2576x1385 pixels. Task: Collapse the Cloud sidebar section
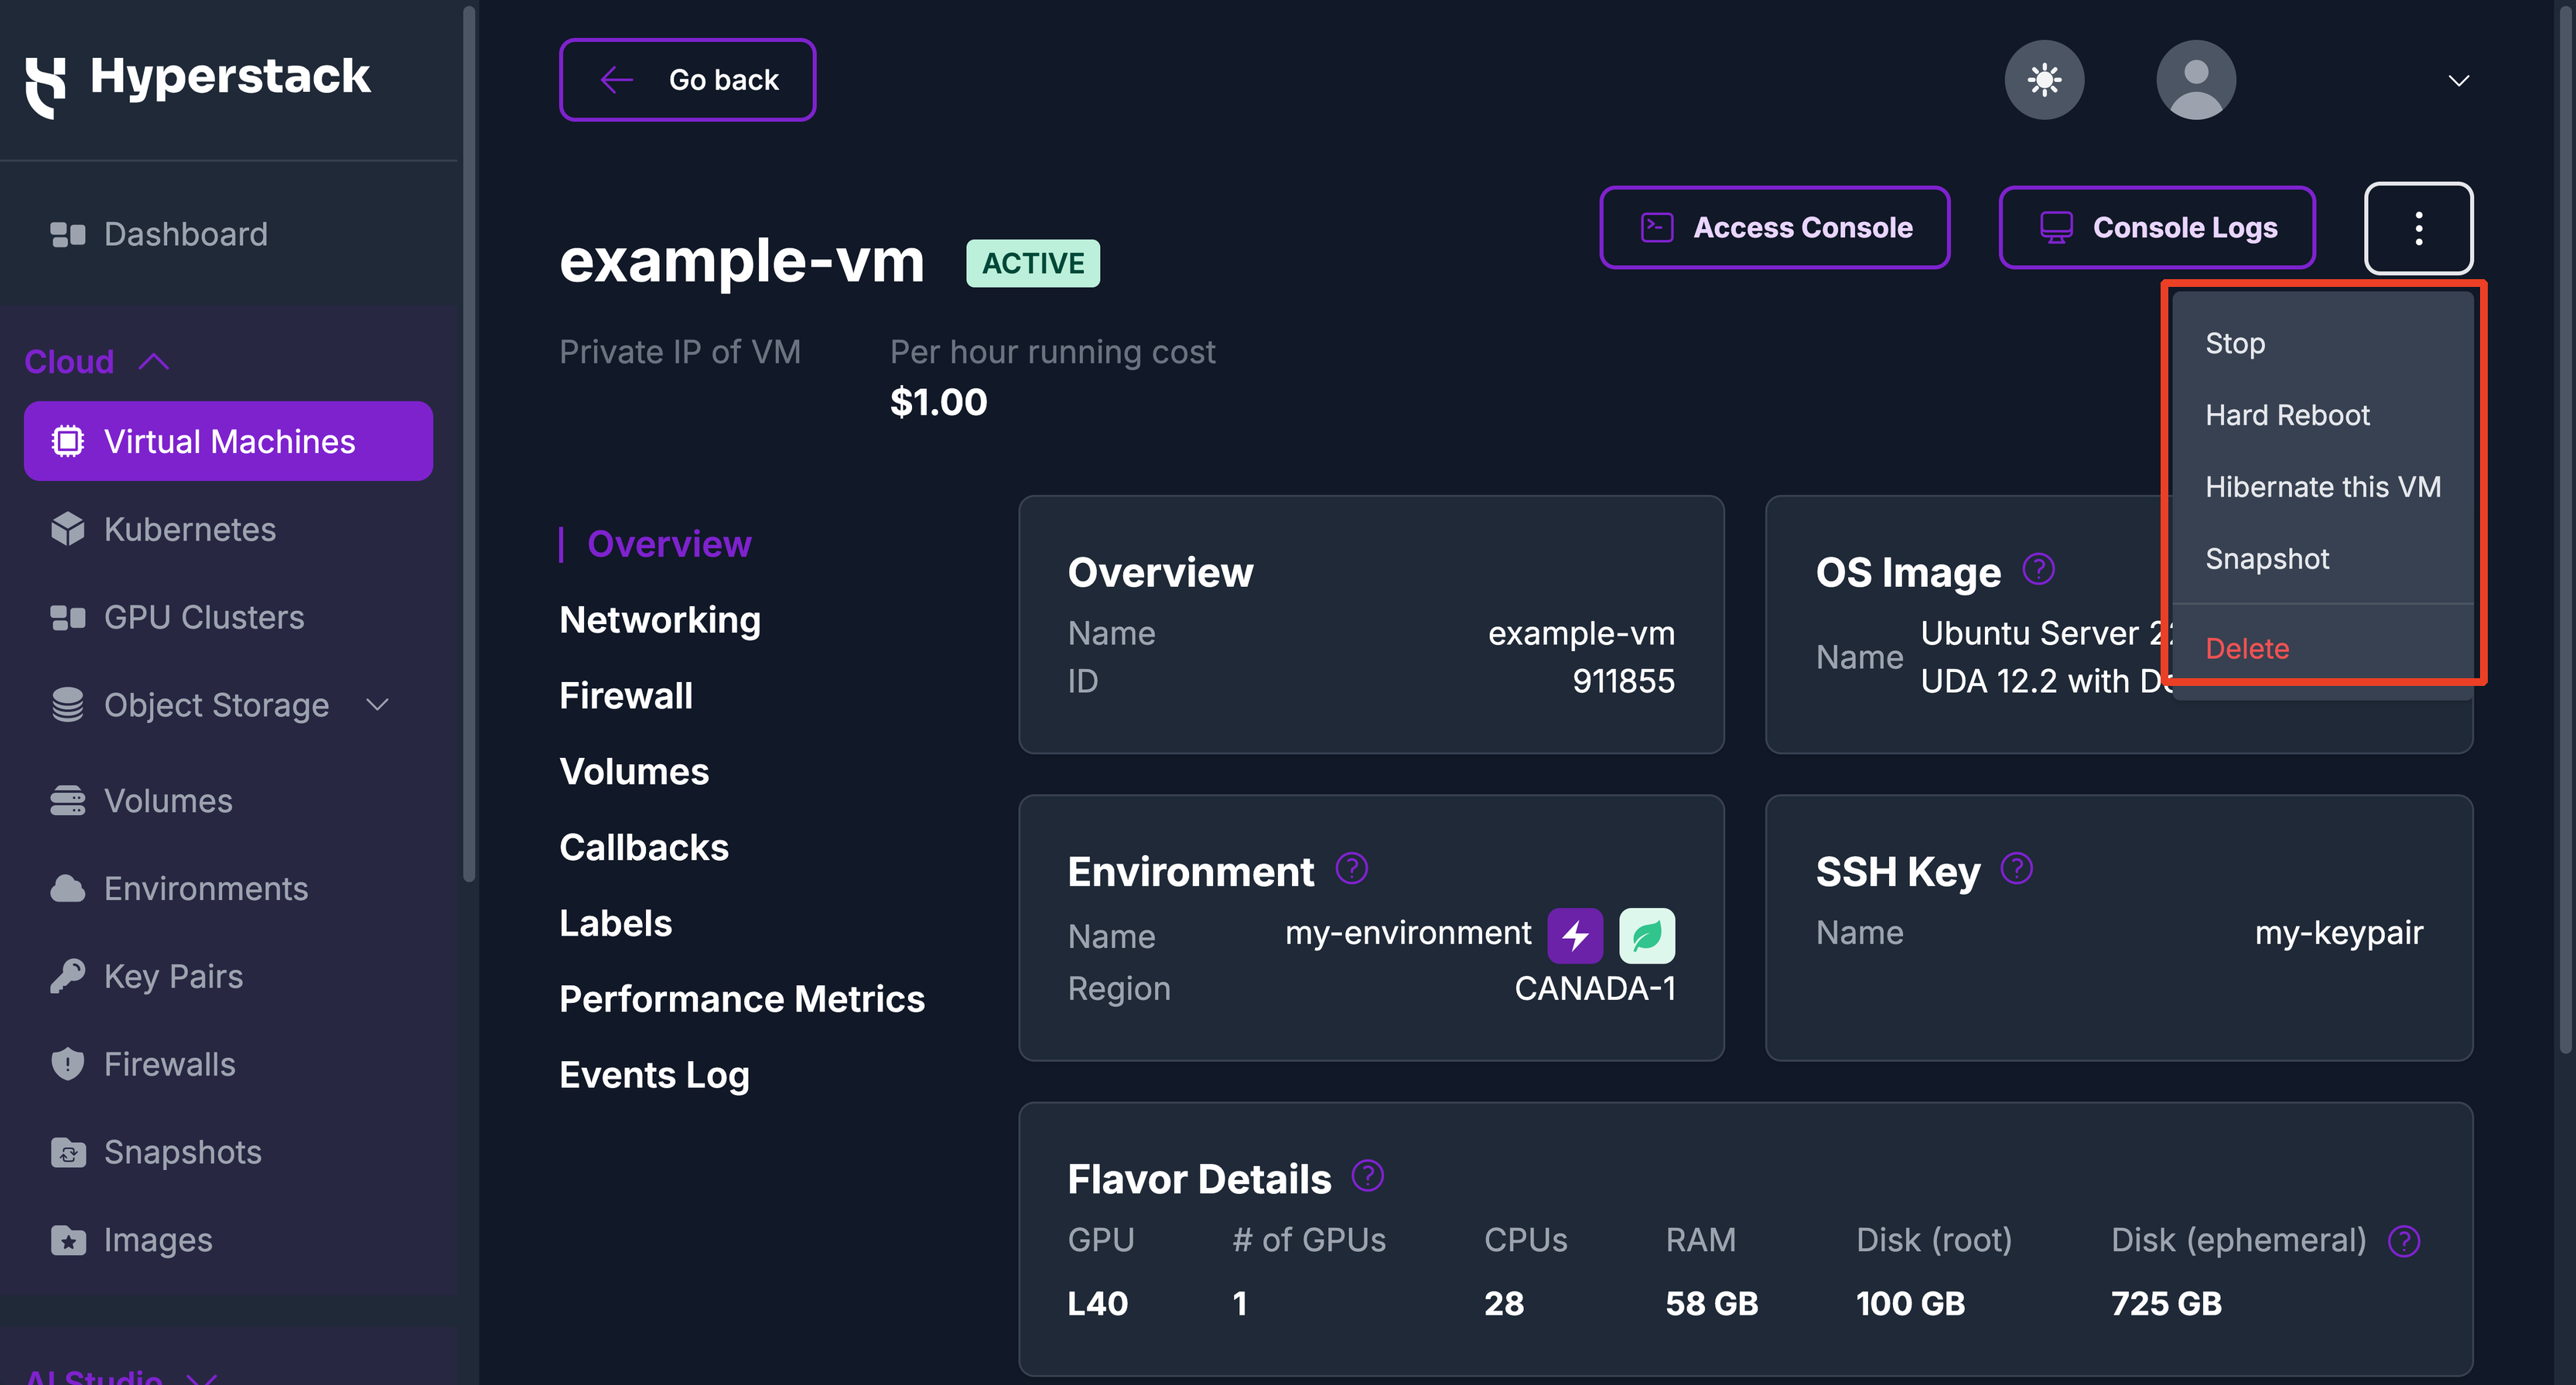tap(97, 361)
